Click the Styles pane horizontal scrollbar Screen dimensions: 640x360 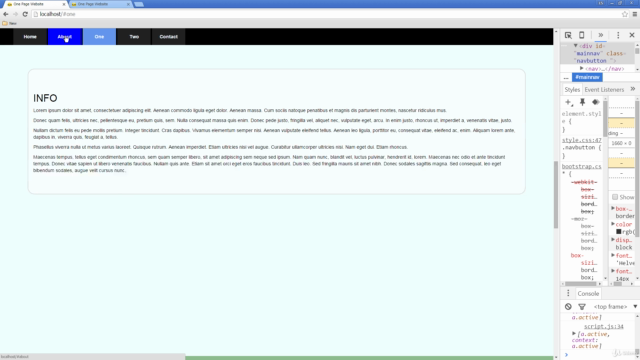pos(580,284)
